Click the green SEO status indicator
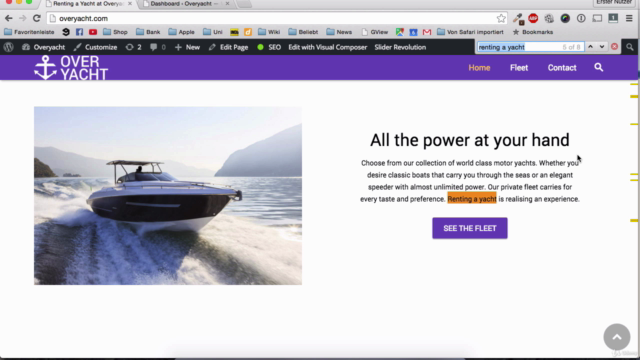 tap(260, 47)
